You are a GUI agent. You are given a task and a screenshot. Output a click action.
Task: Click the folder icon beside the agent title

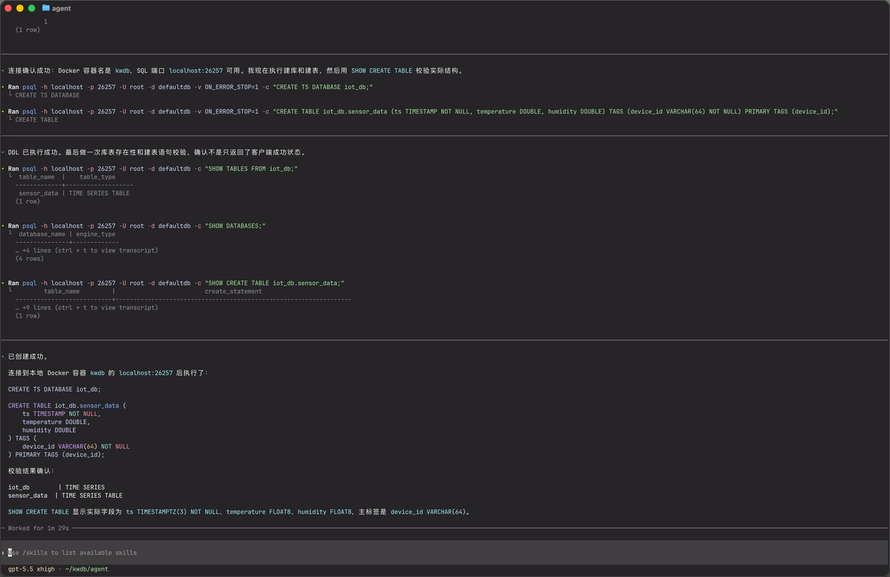tap(46, 8)
